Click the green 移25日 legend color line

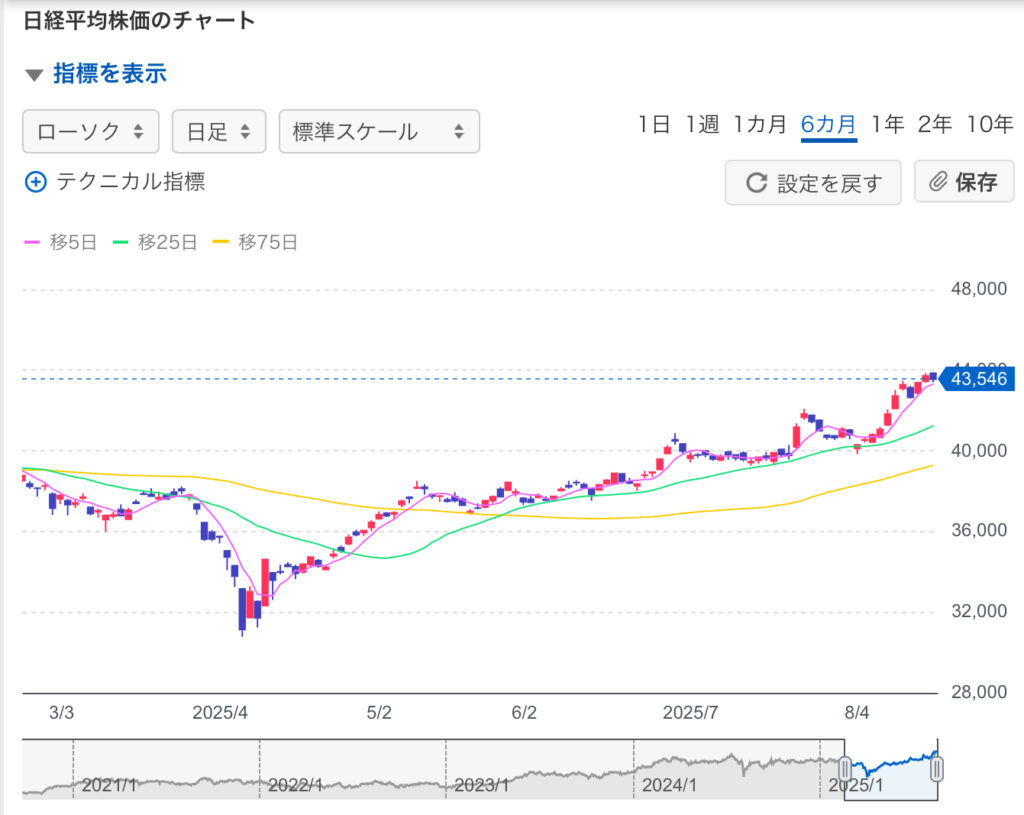[121, 242]
